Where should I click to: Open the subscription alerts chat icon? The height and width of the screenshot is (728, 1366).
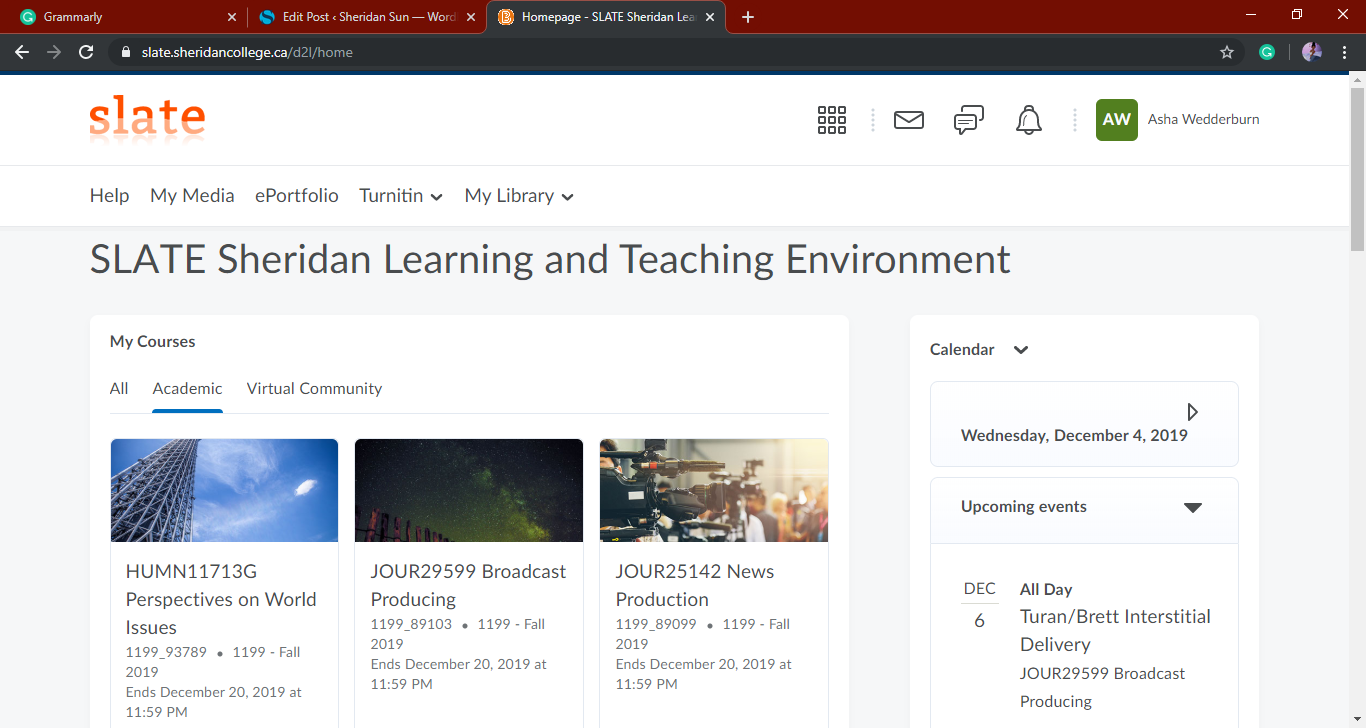click(968, 120)
